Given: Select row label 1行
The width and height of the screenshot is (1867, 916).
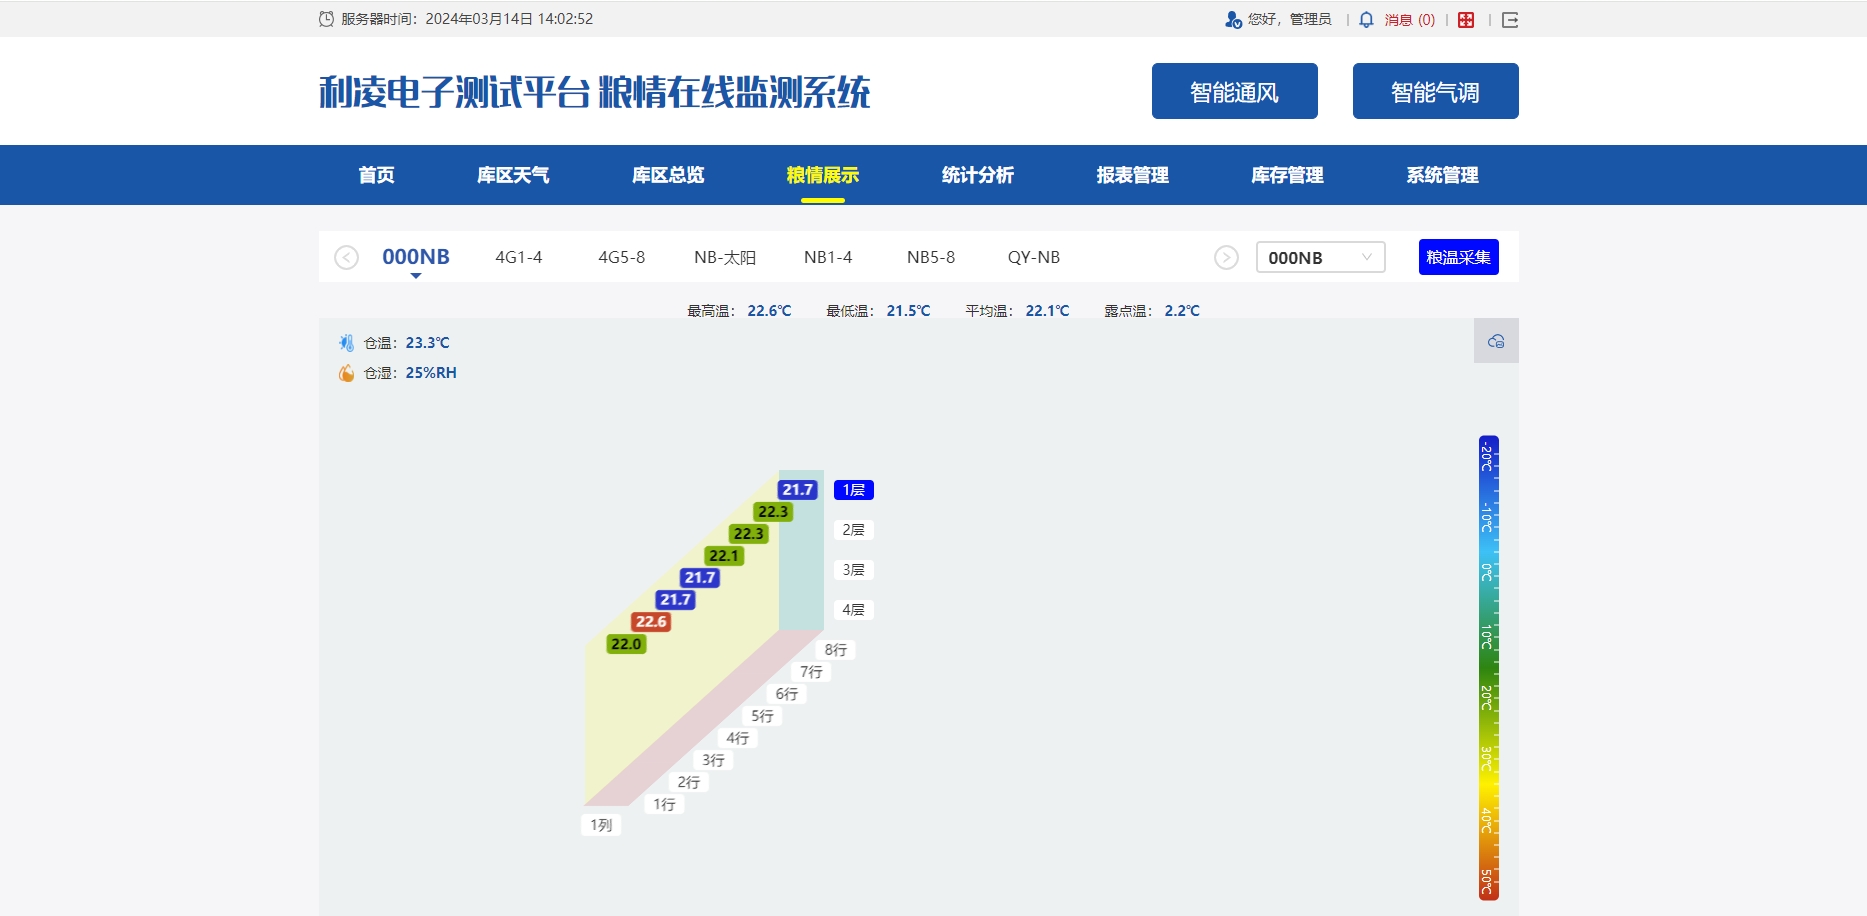Looking at the screenshot, I should coord(665,804).
